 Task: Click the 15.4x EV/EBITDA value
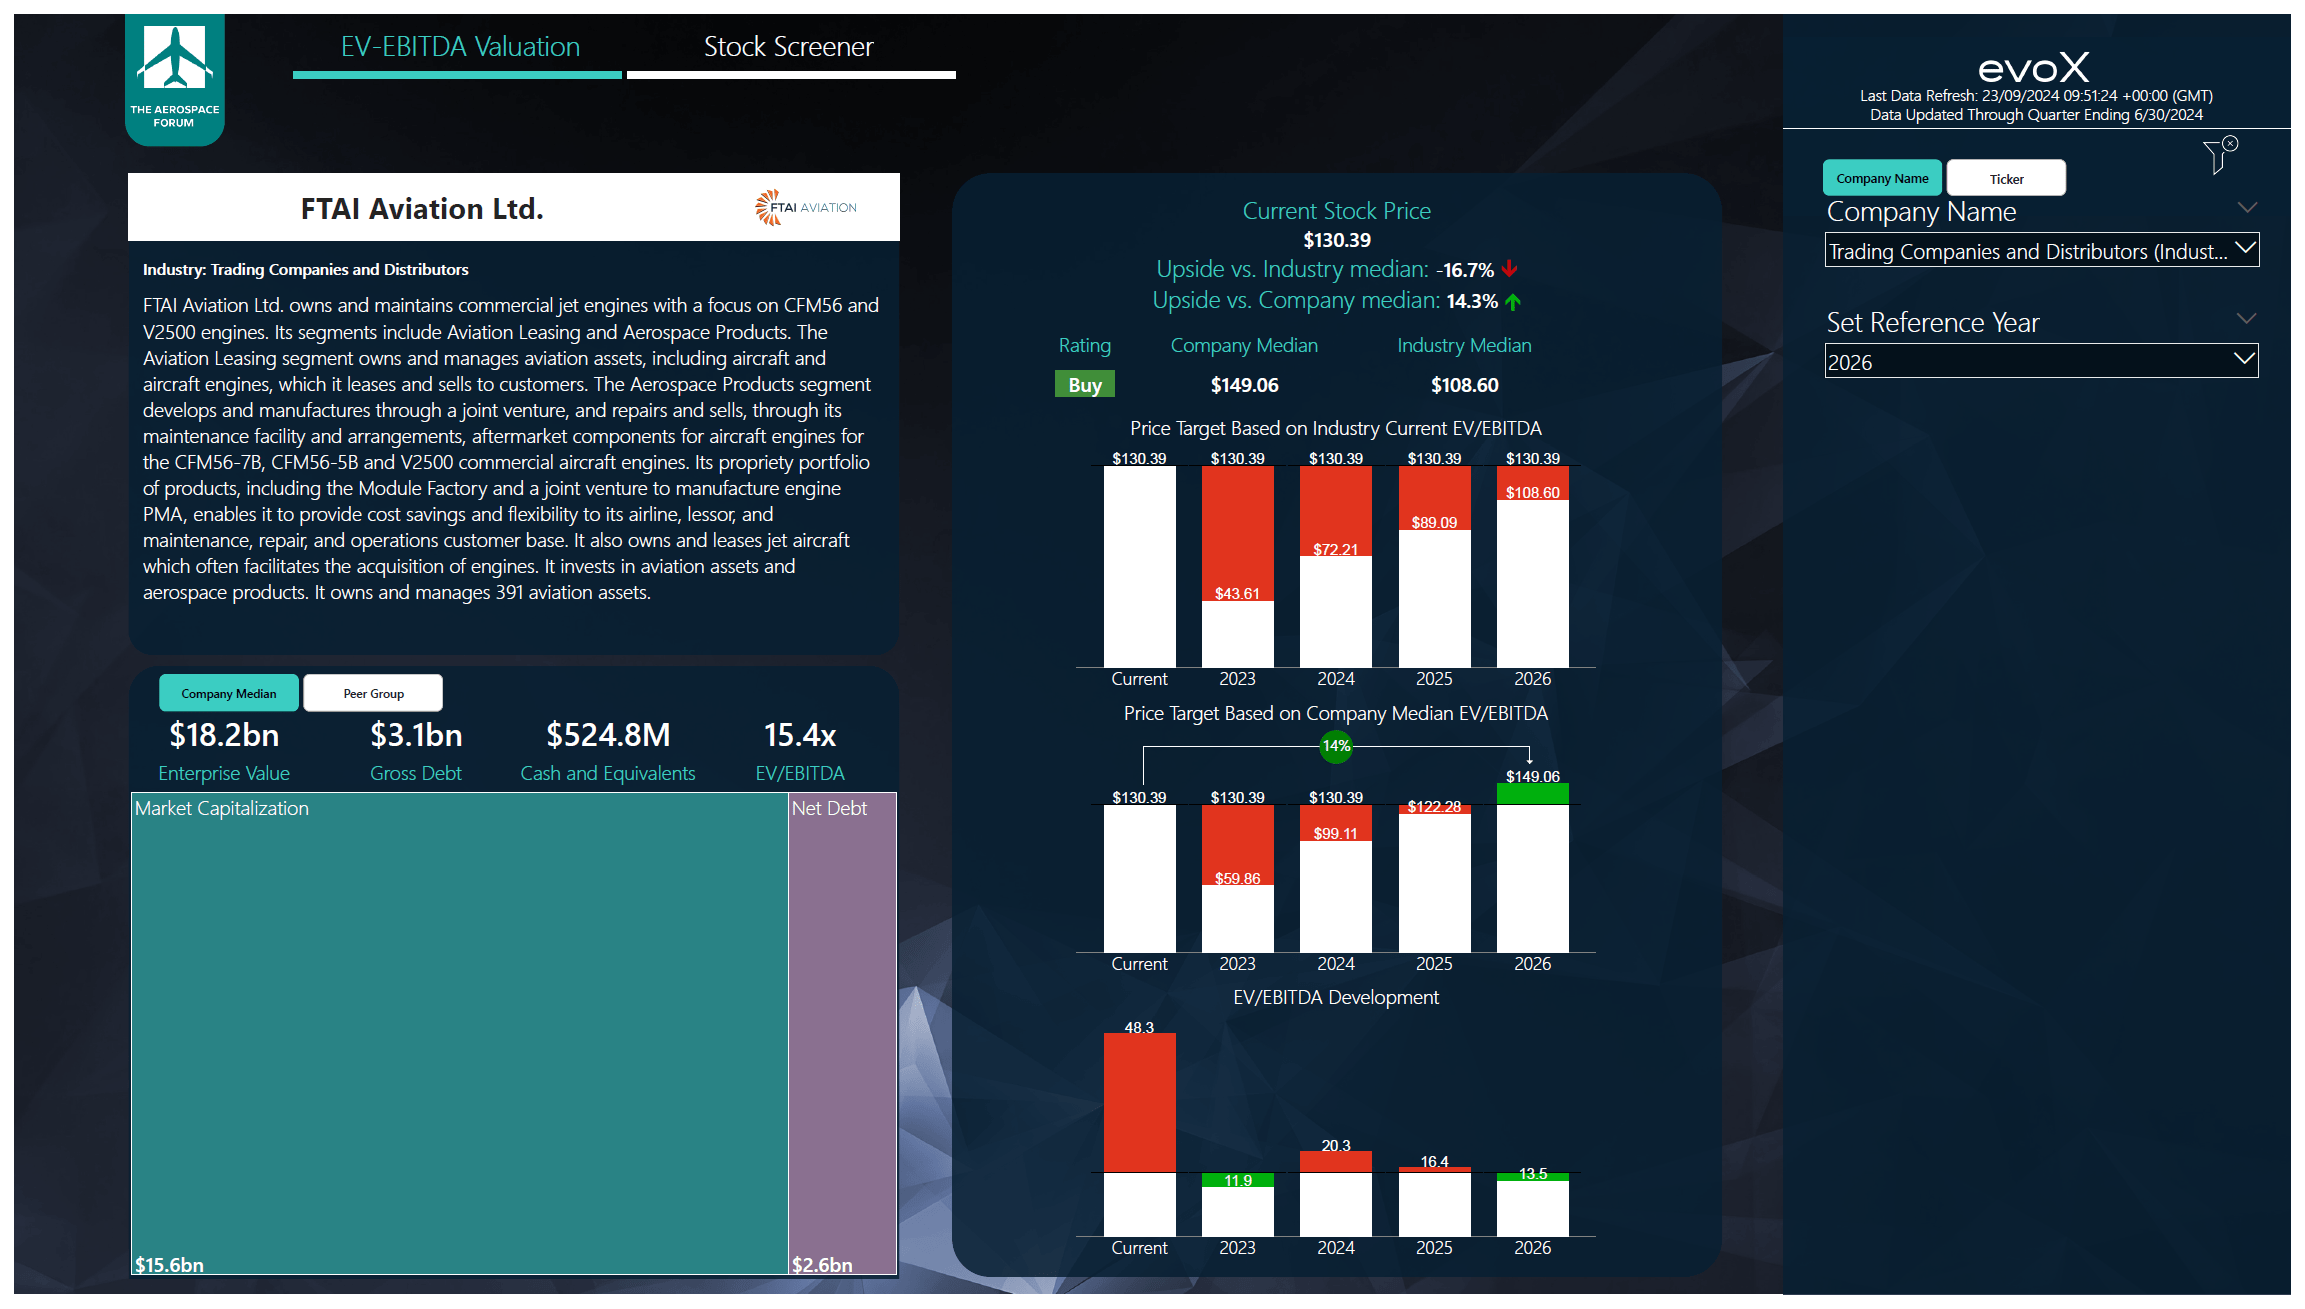point(800,735)
